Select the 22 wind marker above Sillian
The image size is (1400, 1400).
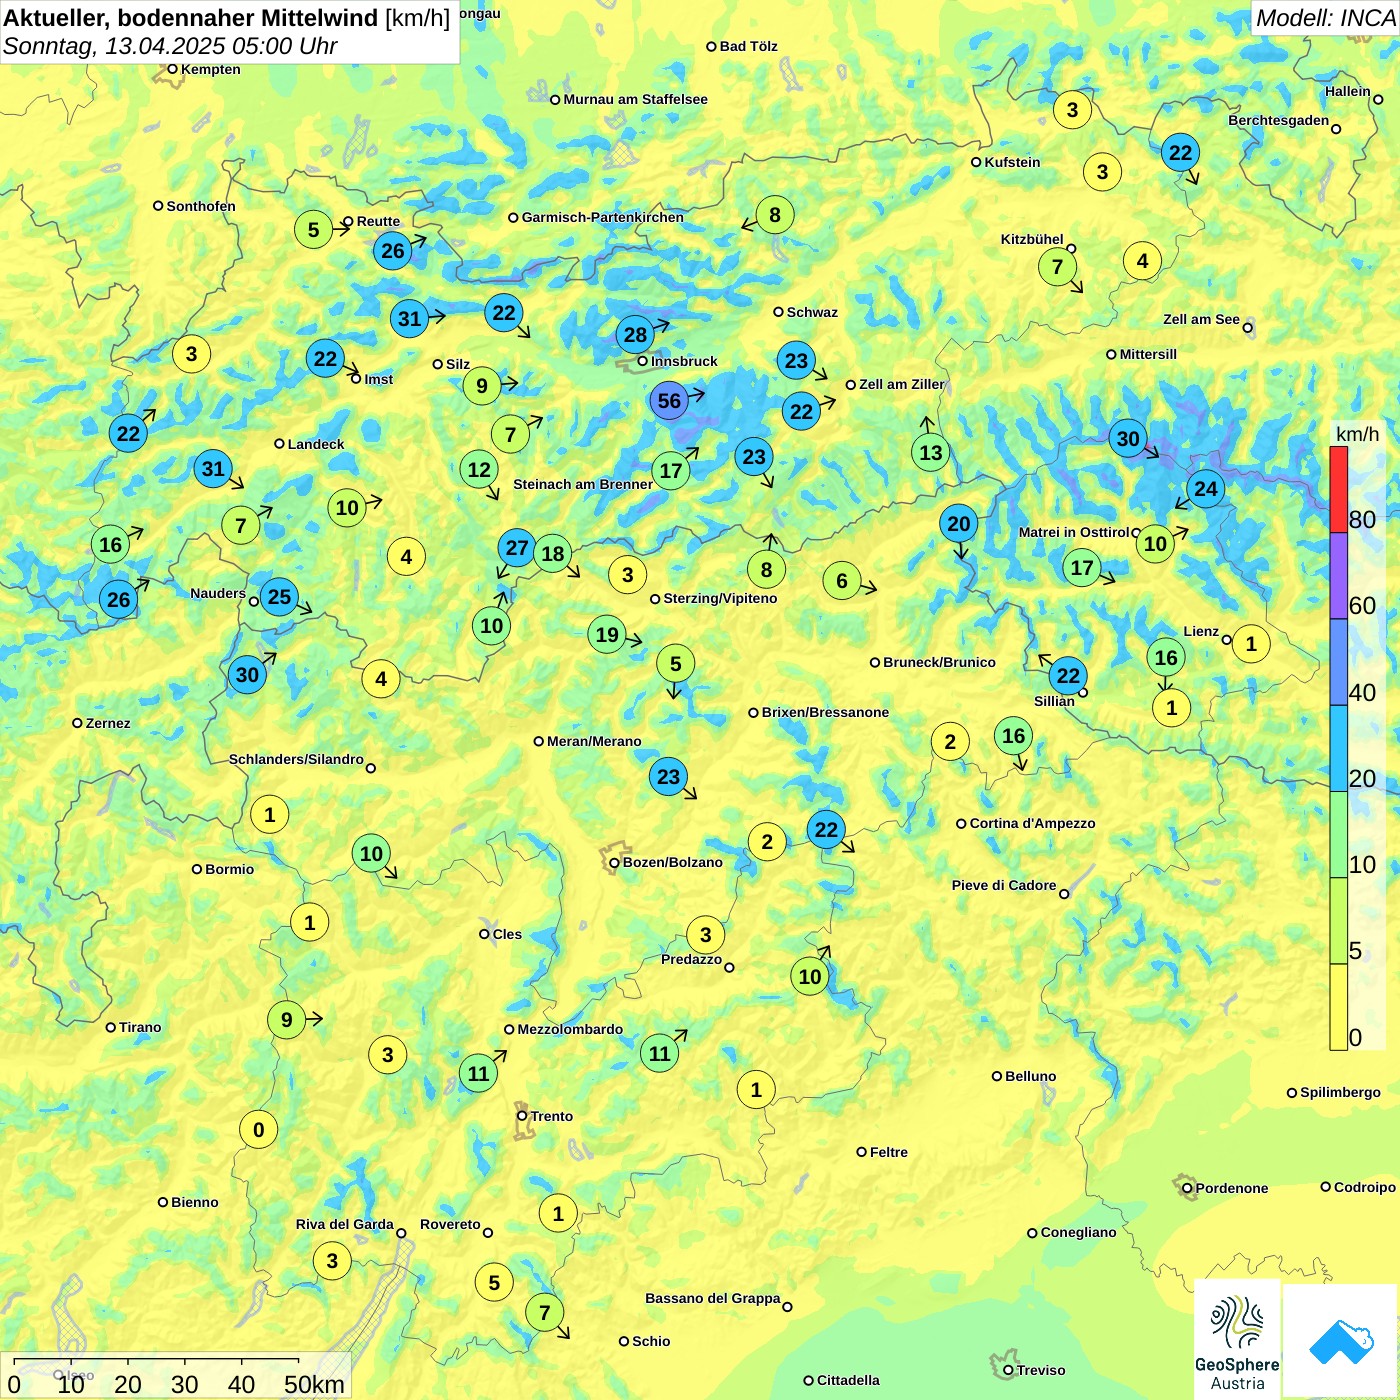pos(1068,675)
